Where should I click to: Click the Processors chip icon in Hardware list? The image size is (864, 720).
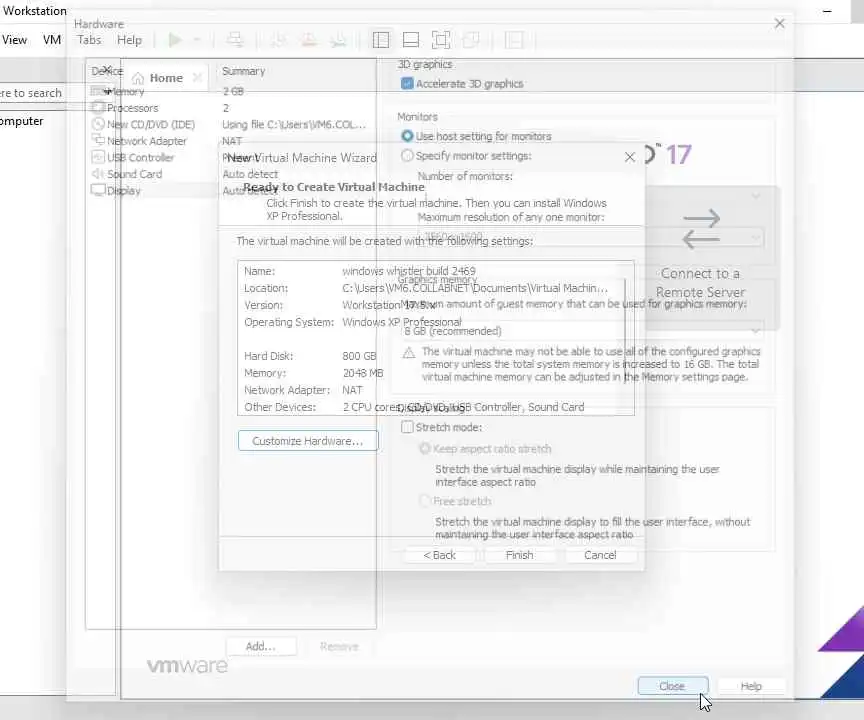click(98, 107)
